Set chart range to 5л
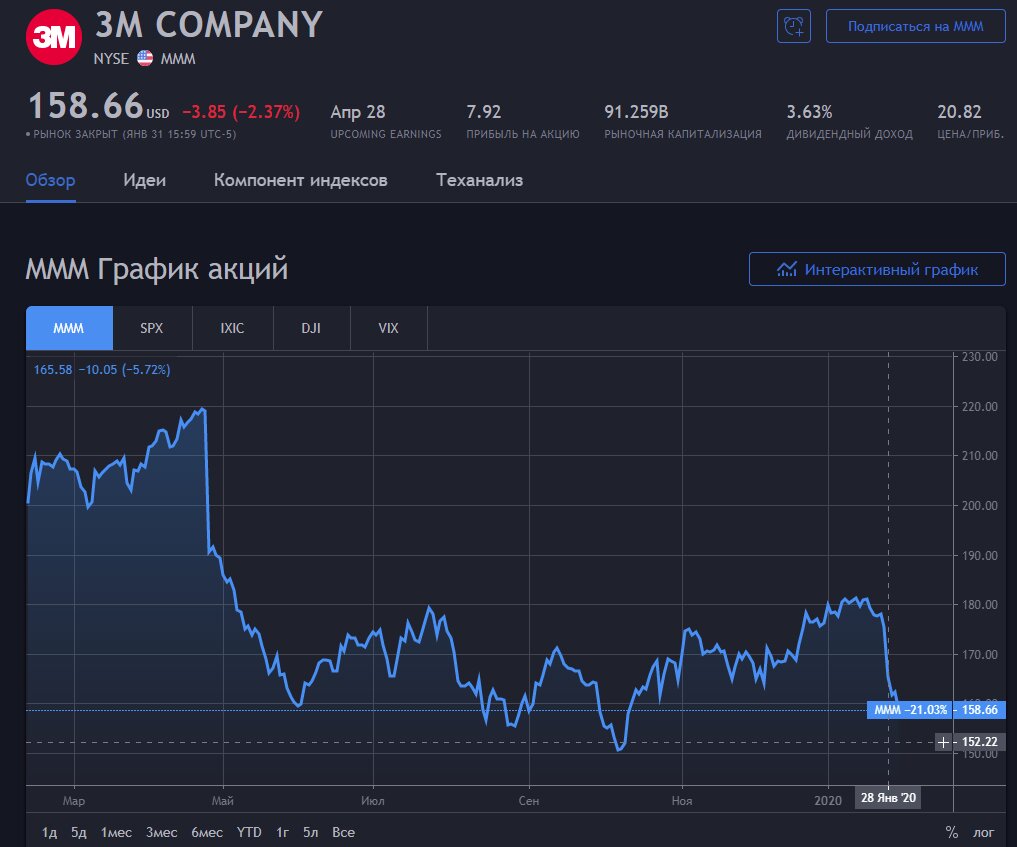 311,832
